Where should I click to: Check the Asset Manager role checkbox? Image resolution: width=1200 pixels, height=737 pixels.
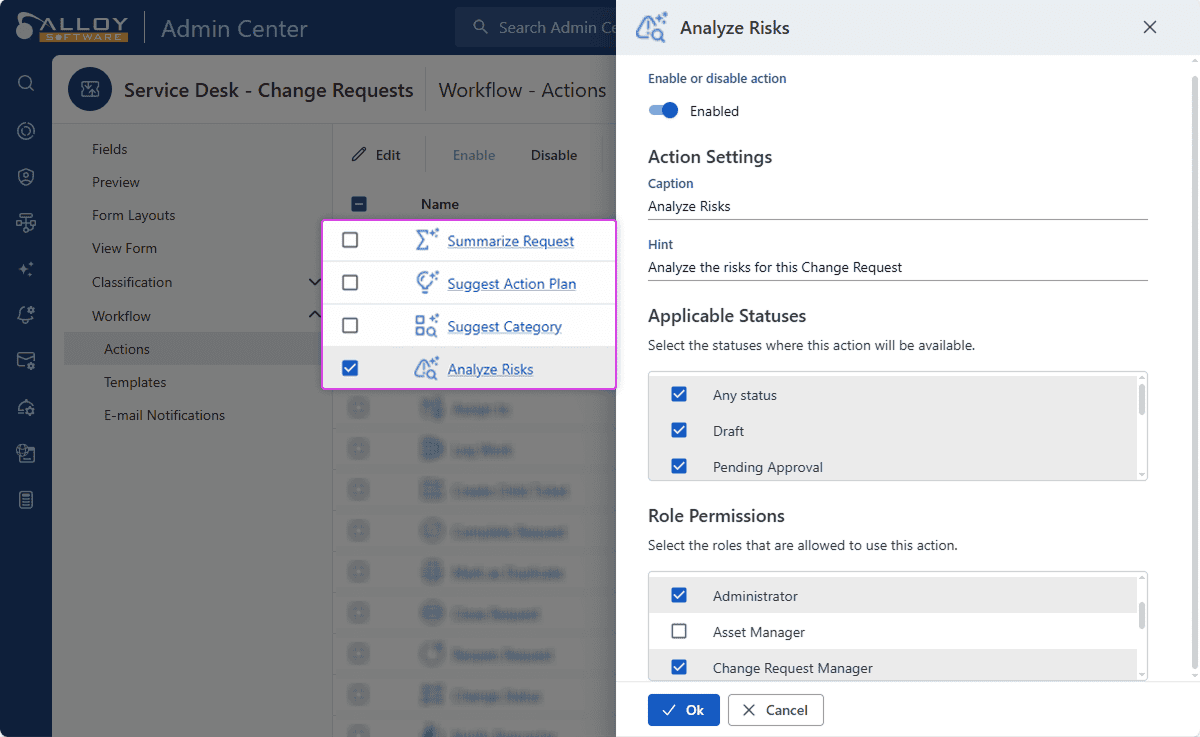tap(679, 632)
